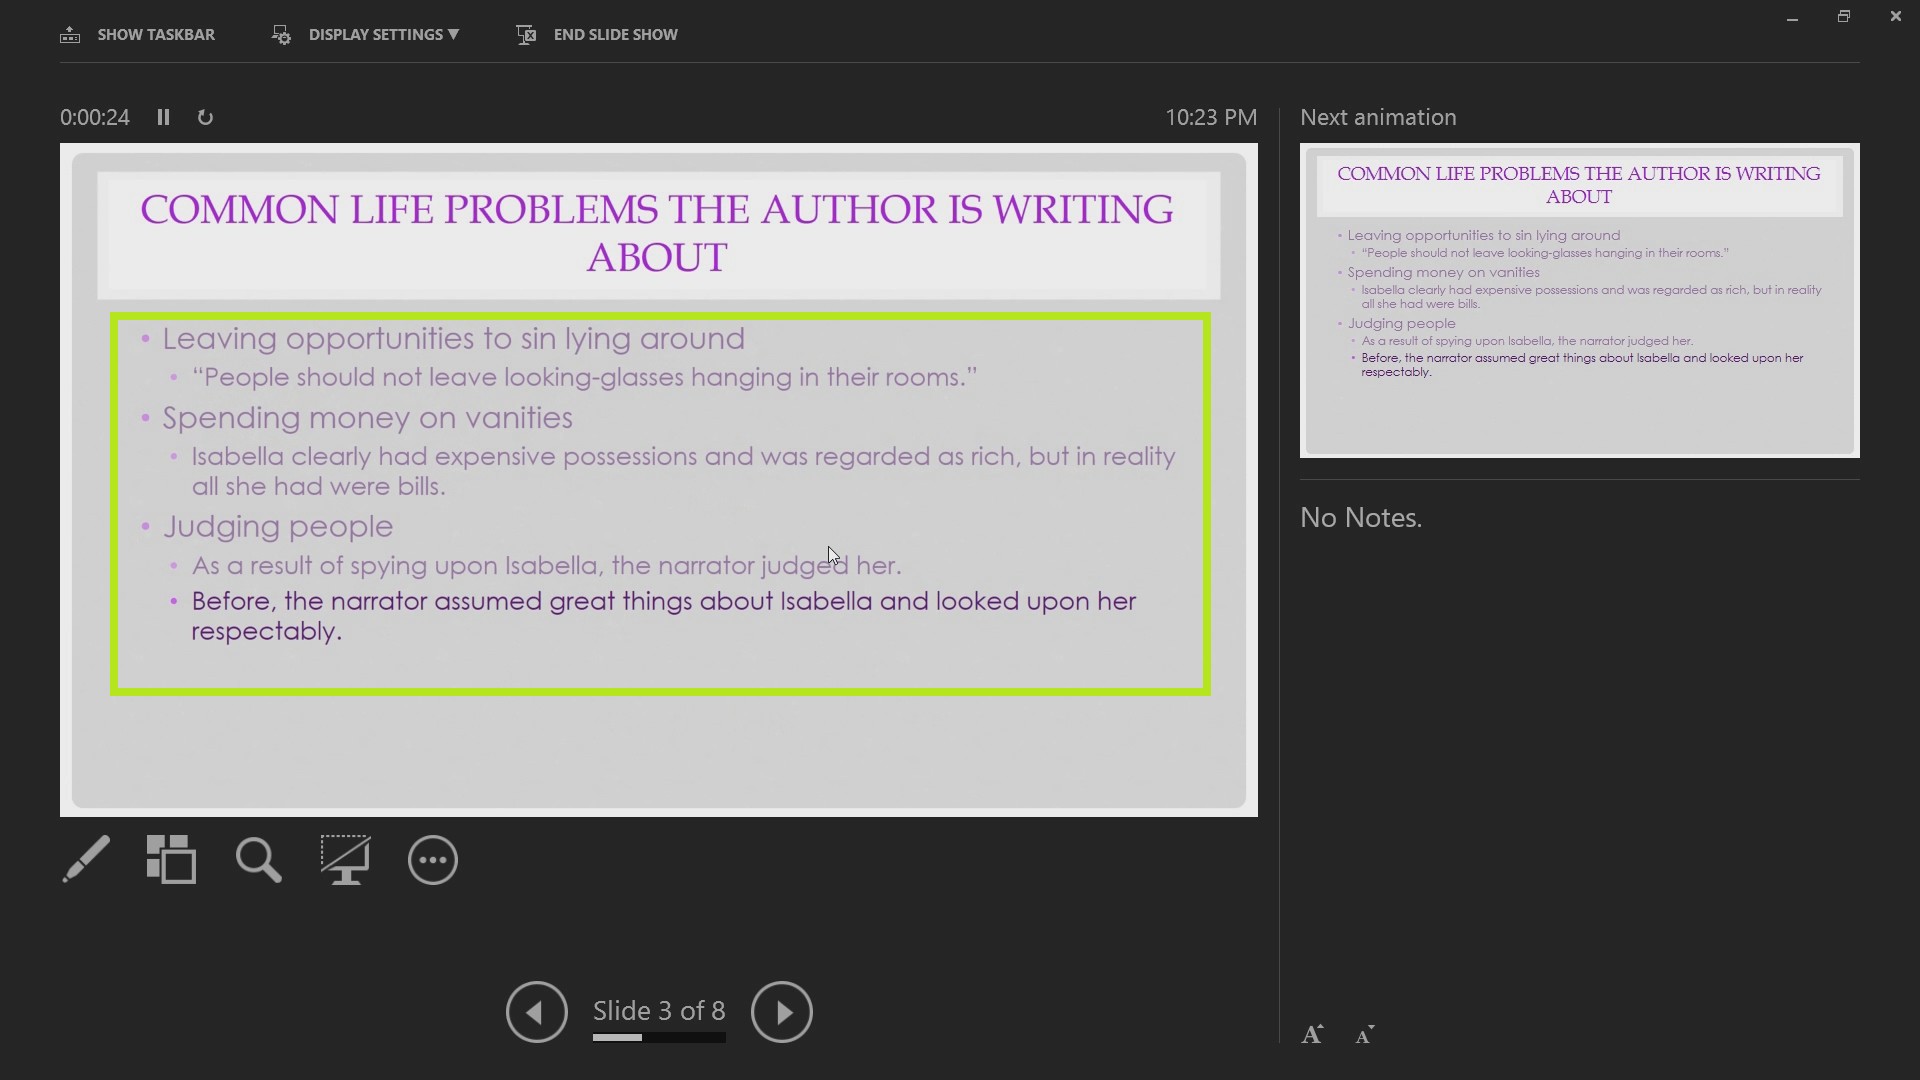Screen dimensions: 1920x1080
Task: Click the Show Taskbar icon
Action: tap(70, 35)
